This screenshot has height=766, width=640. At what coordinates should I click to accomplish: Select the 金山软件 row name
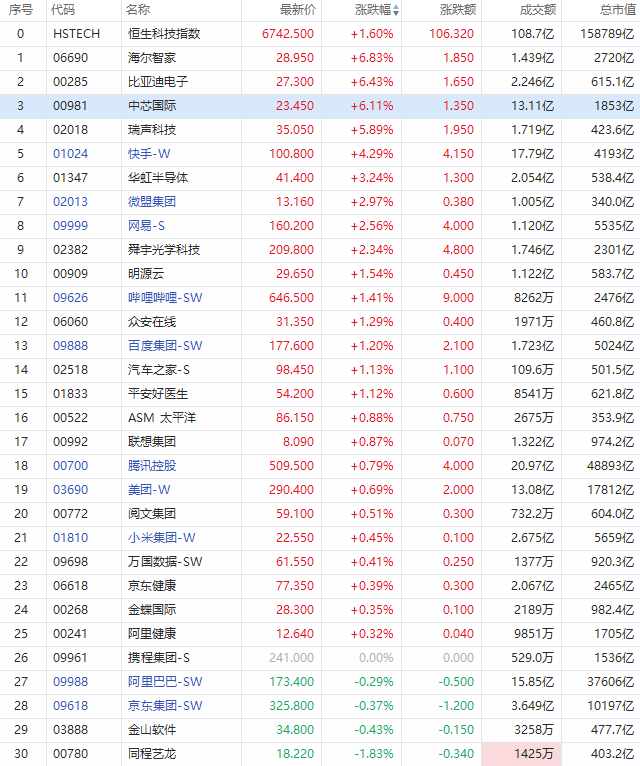click(152, 729)
